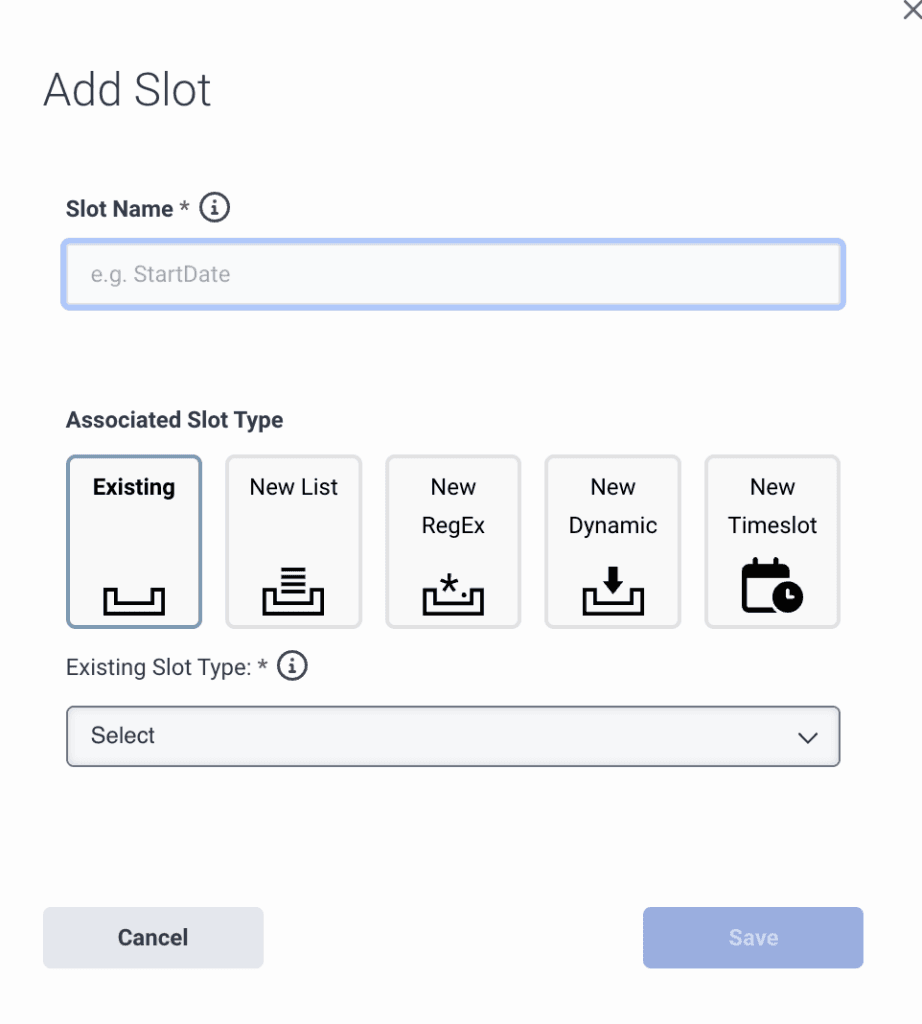
Task: Click the New RegEx asterisk icon
Action: [x=453, y=596]
